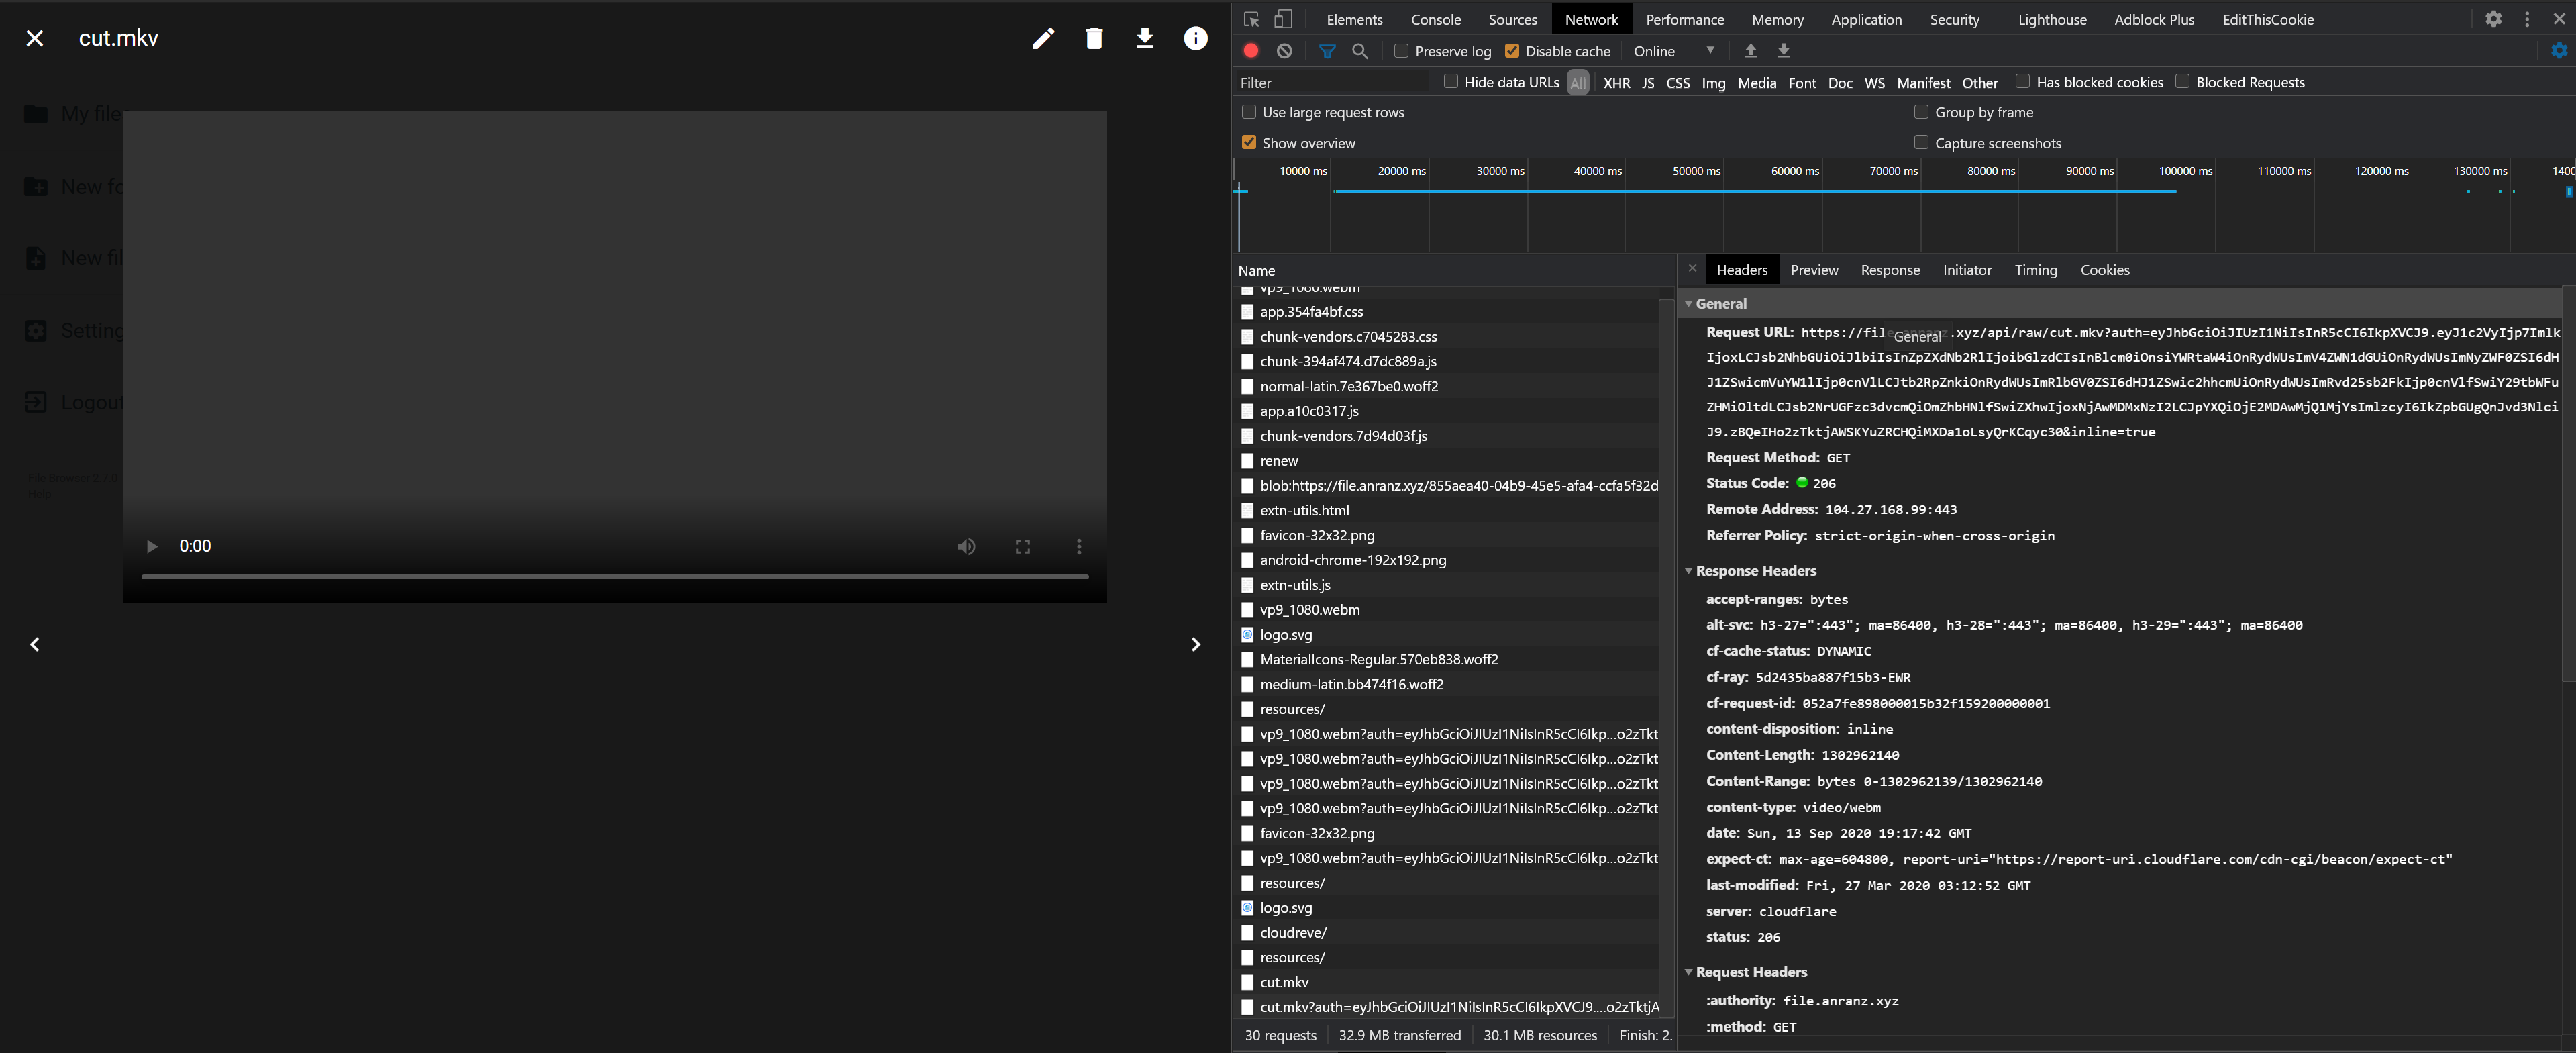Open DevTools customize three-dot menu
2576x1053 pixels.
(x=2527, y=19)
